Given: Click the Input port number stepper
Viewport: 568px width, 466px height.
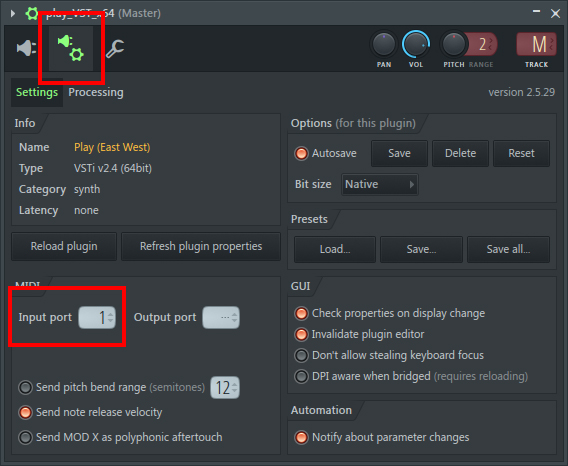Looking at the screenshot, I should [97, 317].
